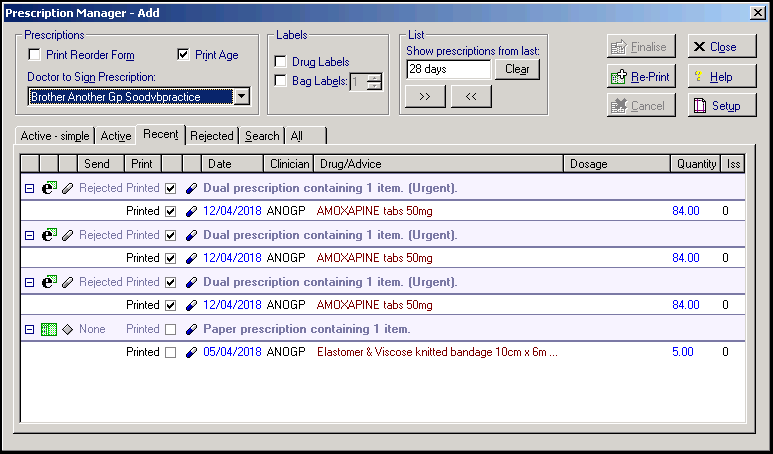The width and height of the screenshot is (773, 454).
Task: Click paperclip icon on first Dual prescription
Action: pyautogui.click(x=67, y=188)
